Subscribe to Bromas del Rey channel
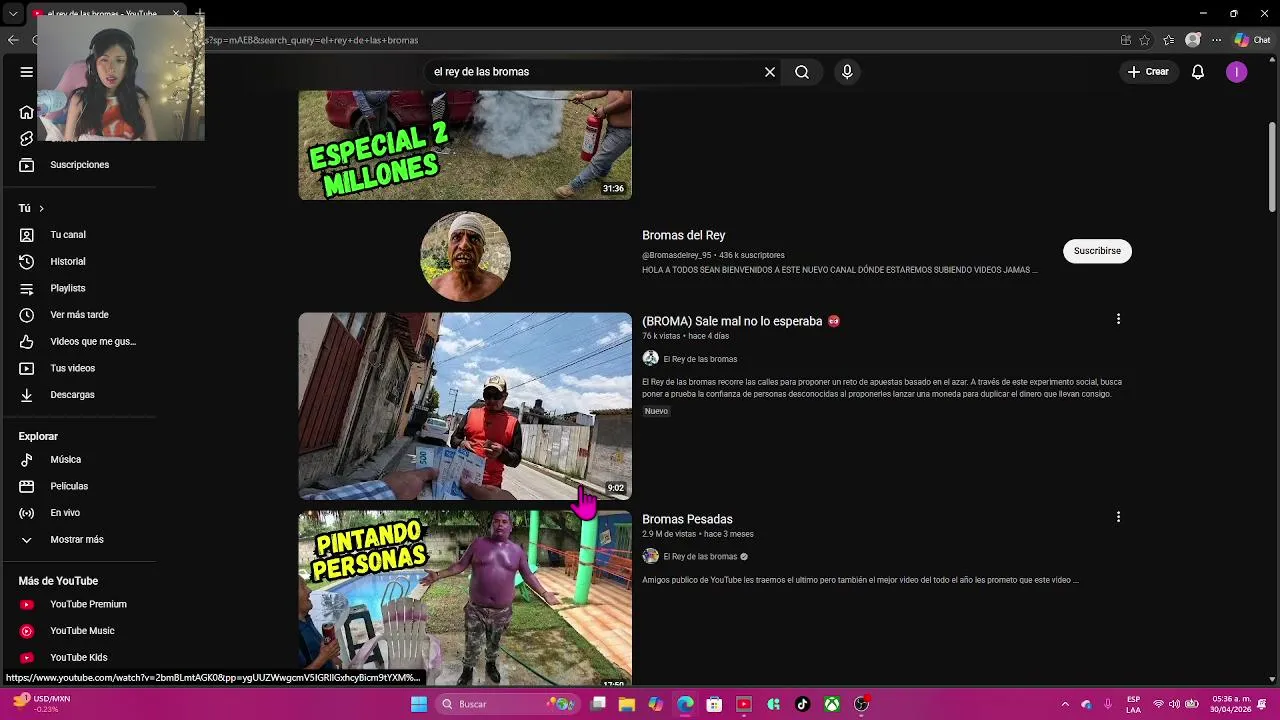Viewport: 1280px width, 720px height. 1097,251
